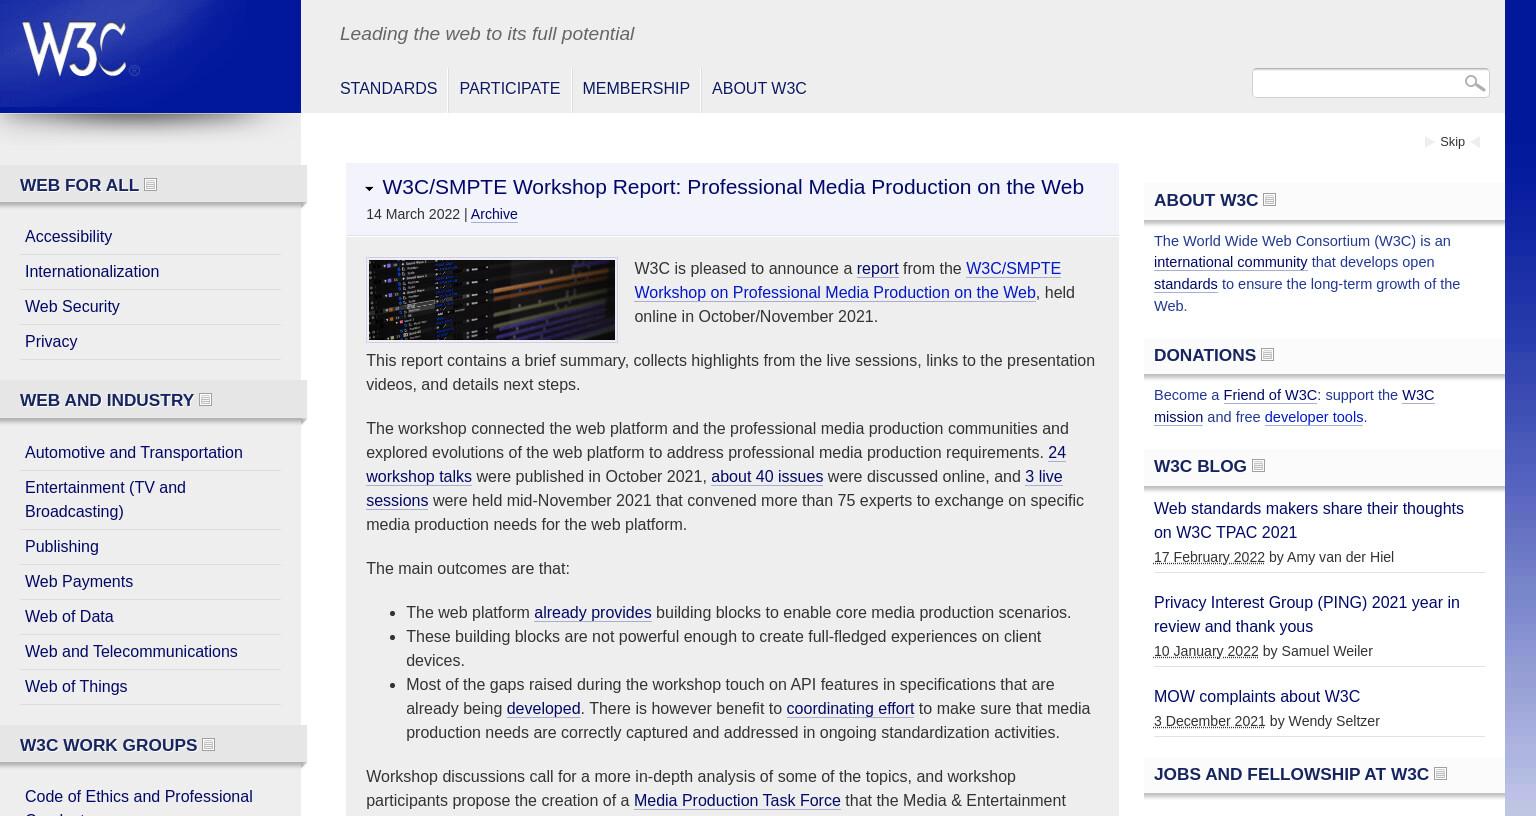Focus the site search field
Viewport: 1536px width, 816px height.
point(1356,83)
